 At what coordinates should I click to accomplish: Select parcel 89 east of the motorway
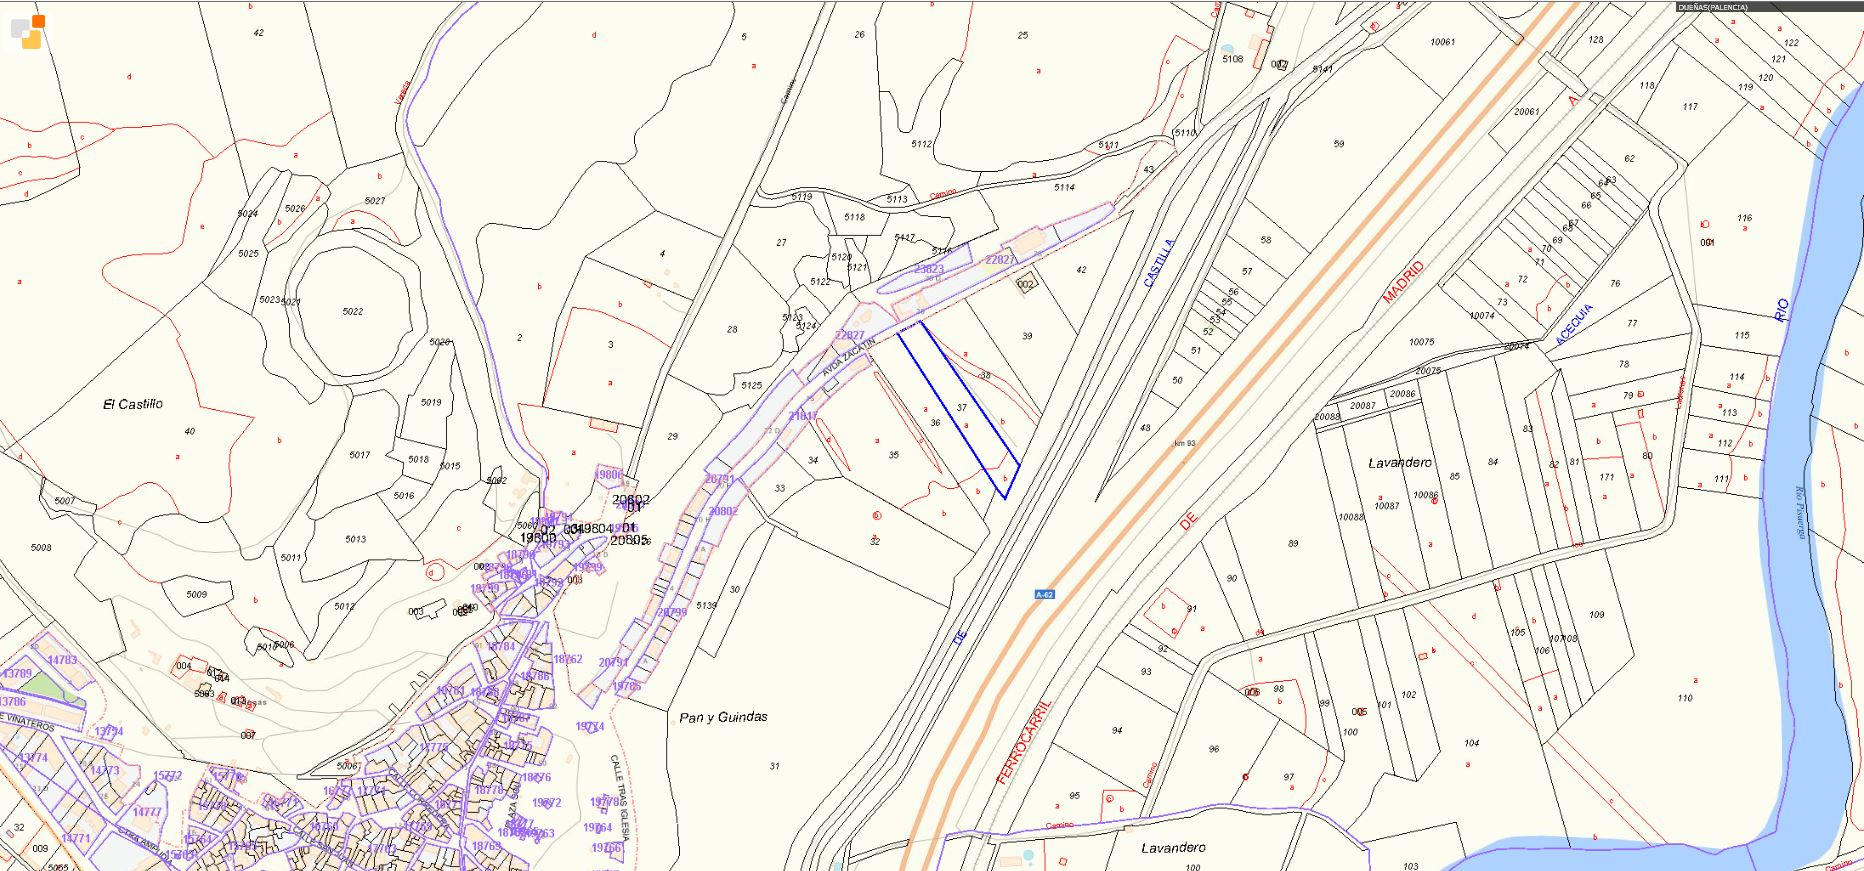coord(1293,544)
